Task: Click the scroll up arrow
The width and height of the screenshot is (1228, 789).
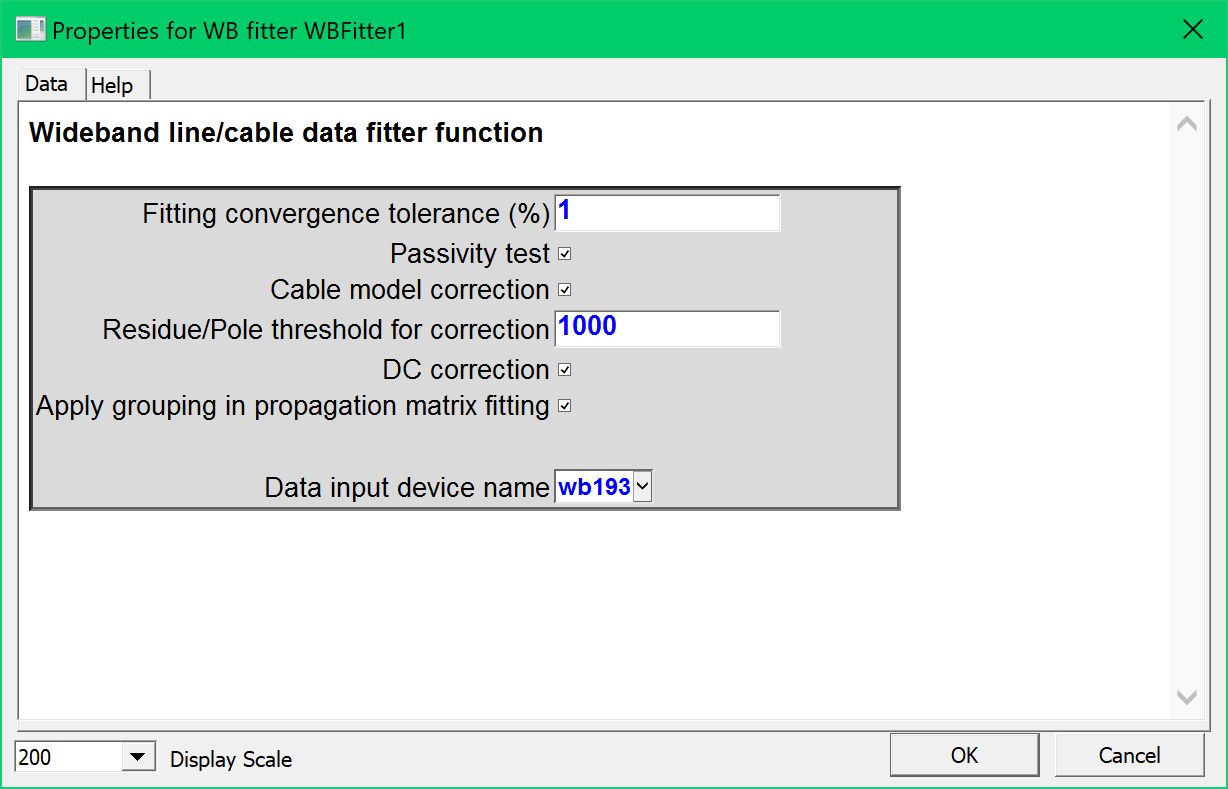Action: point(1186,125)
